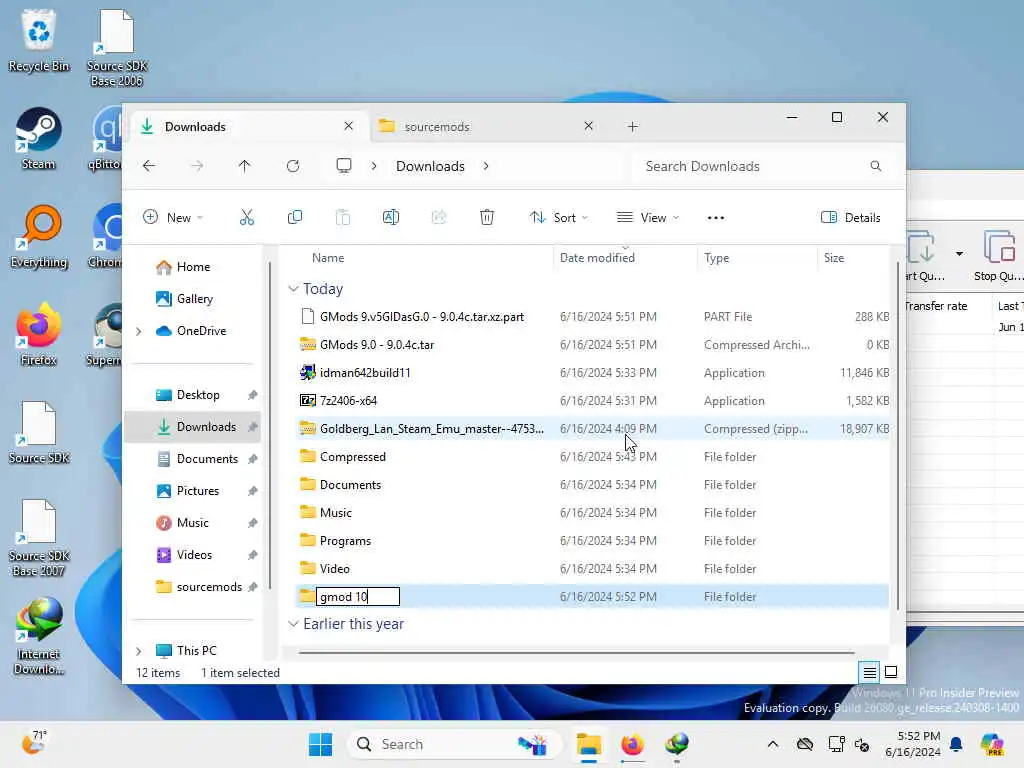This screenshot has width=1024, height=768.
Task: Open Pictures in quick access
Action: tap(197, 491)
